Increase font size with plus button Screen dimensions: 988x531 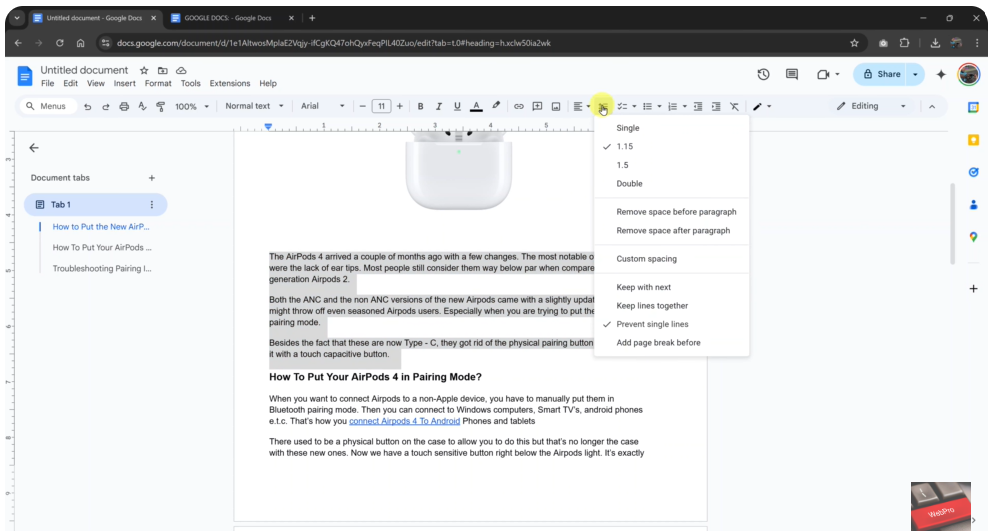pos(399,106)
